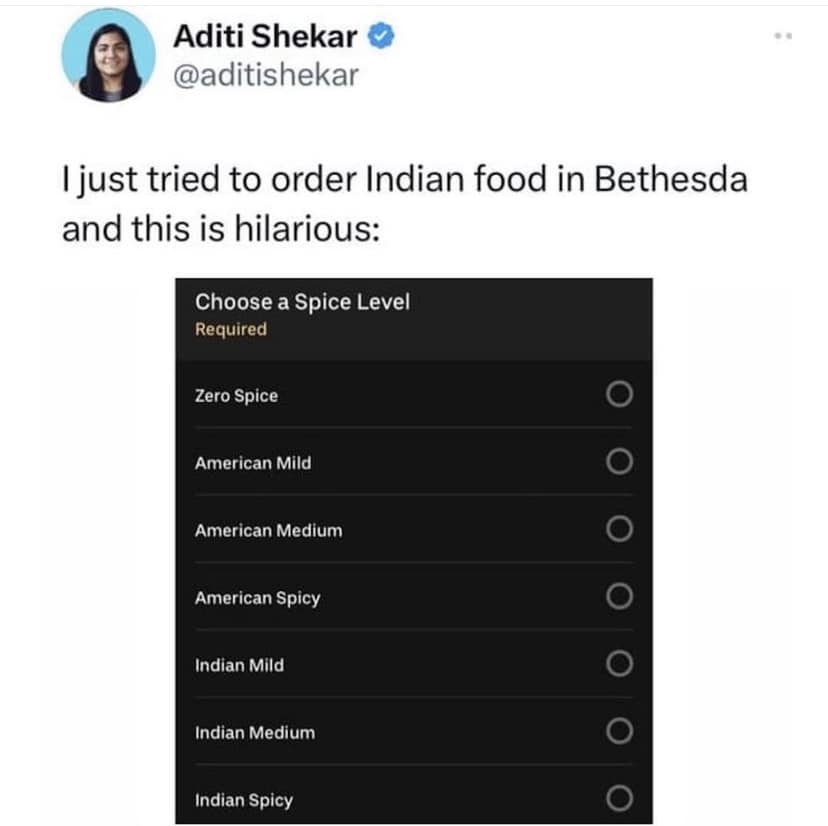This screenshot has height=826, width=828.
Task: Pick the American Spicy radio button
Action: click(x=619, y=596)
